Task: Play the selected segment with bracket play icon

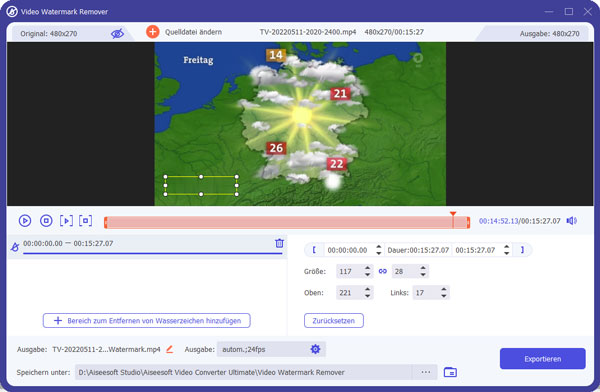Action: point(66,221)
